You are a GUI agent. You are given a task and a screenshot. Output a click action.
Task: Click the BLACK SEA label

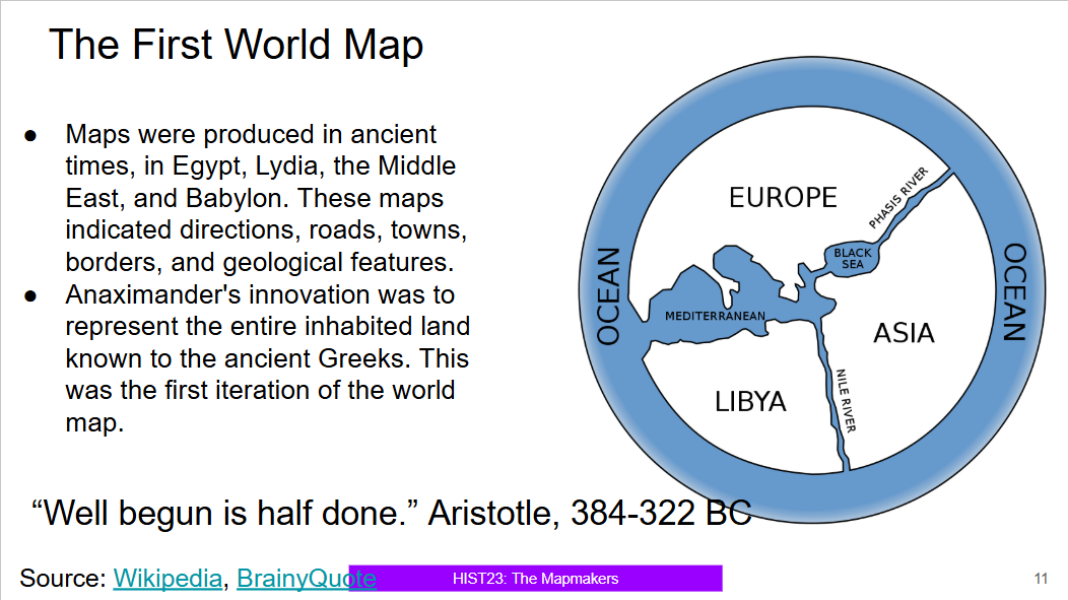click(x=852, y=259)
